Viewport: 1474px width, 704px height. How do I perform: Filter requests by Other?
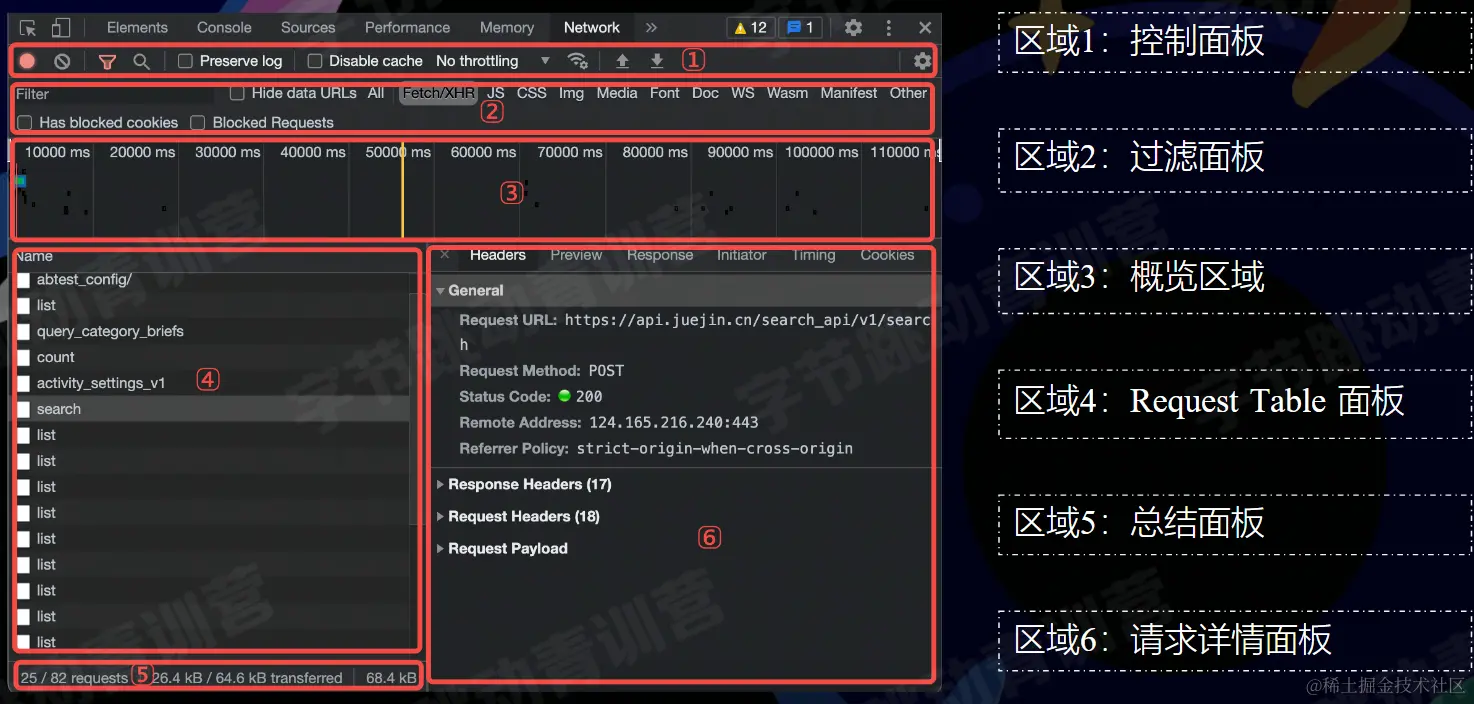[x=908, y=93]
